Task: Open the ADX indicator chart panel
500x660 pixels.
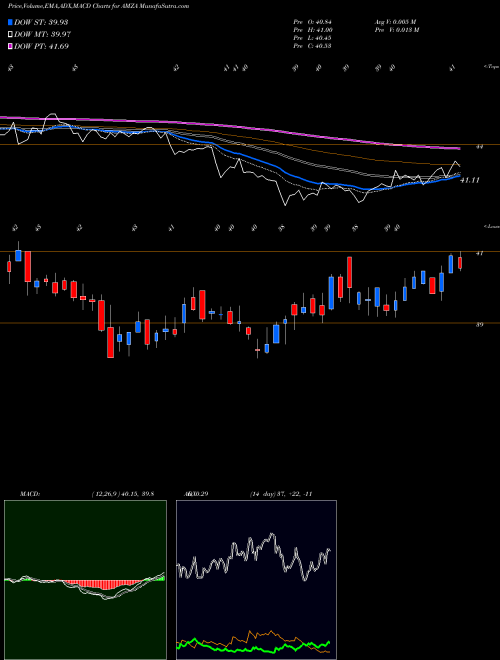Action: pyautogui.click(x=256, y=580)
